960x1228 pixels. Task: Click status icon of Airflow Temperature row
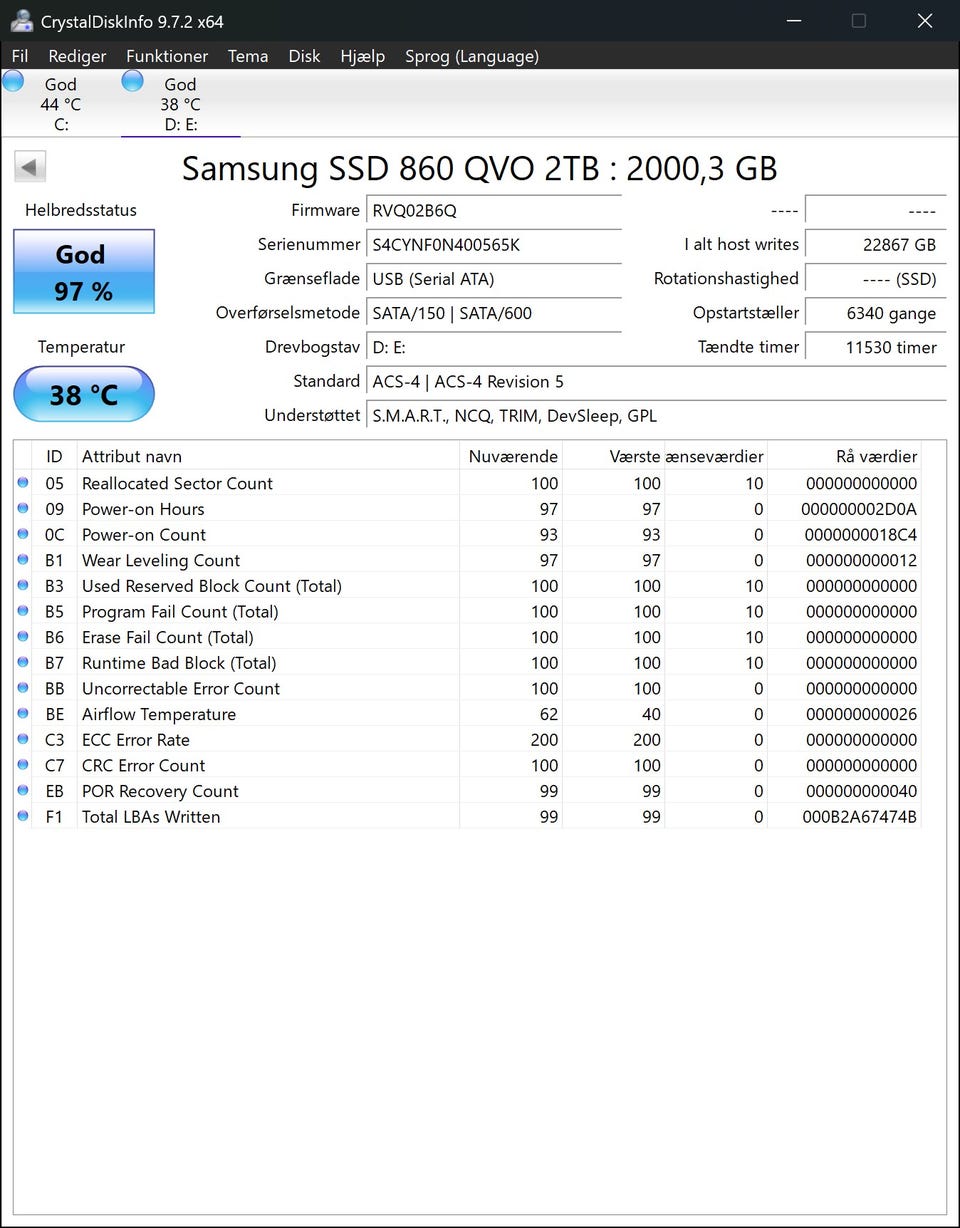tap(23, 714)
